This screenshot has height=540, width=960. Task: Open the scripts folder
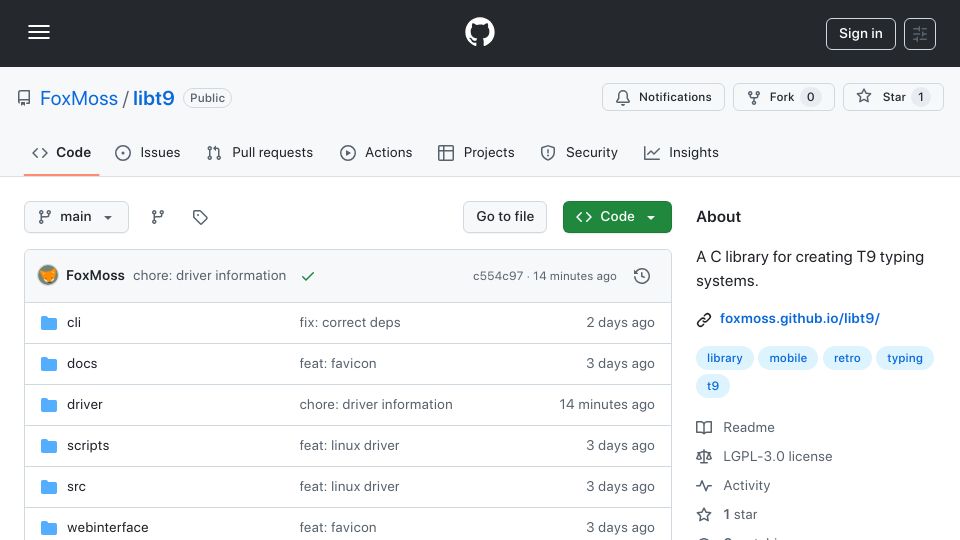pyautogui.click(x=88, y=446)
